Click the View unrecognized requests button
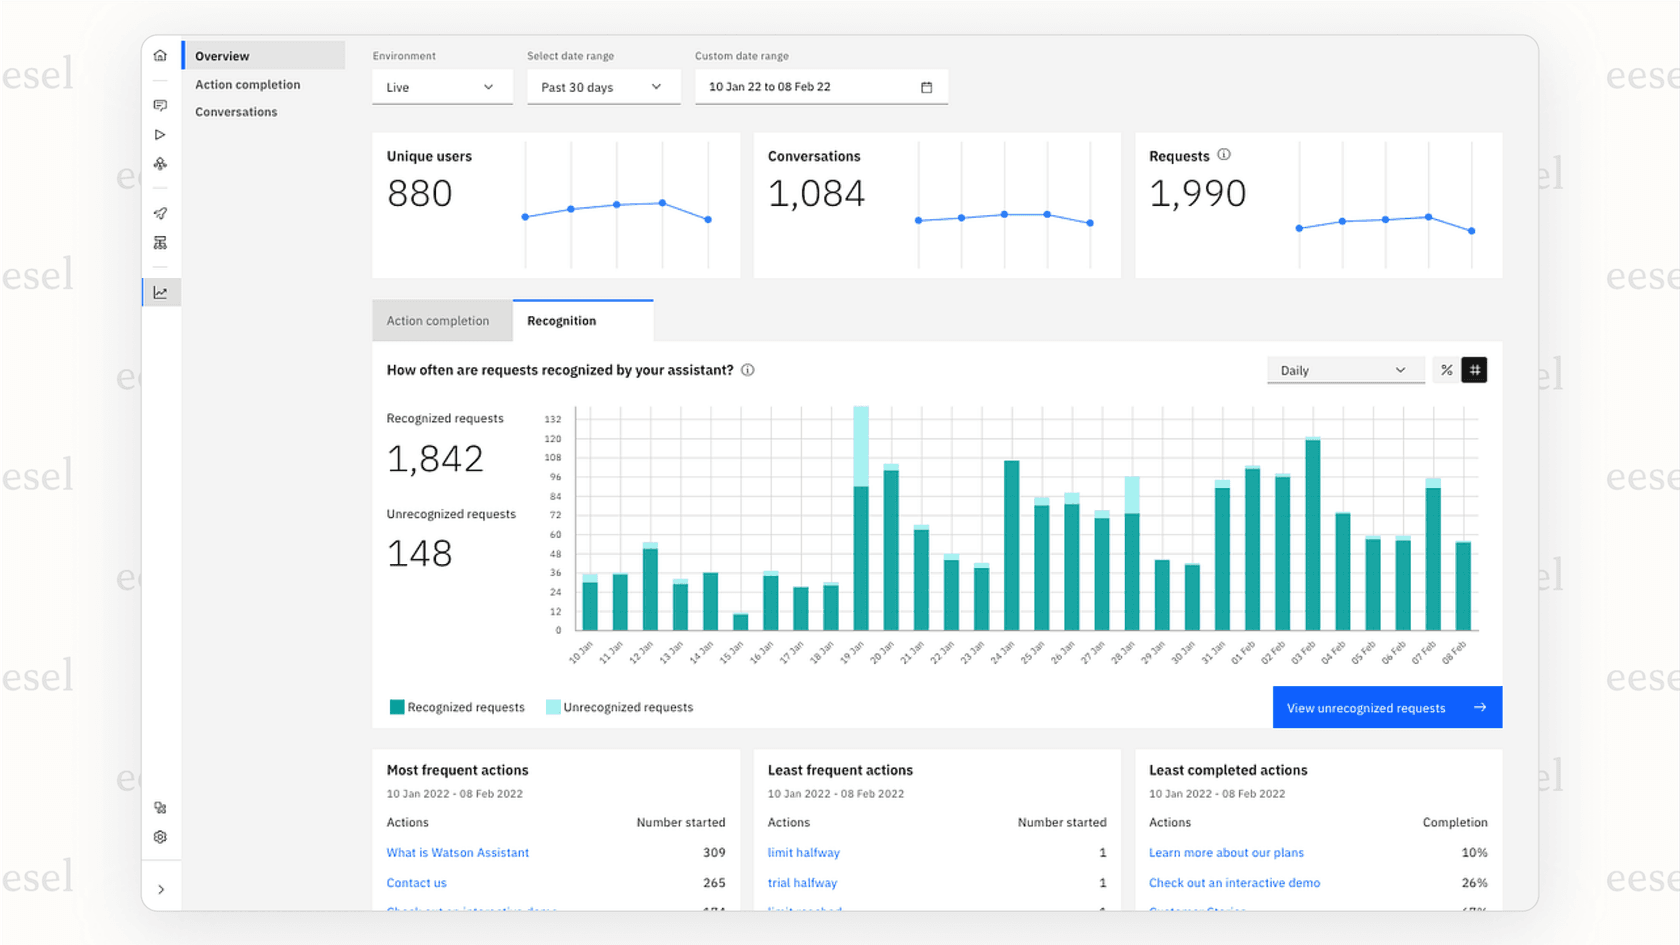The height and width of the screenshot is (945, 1680). point(1386,707)
